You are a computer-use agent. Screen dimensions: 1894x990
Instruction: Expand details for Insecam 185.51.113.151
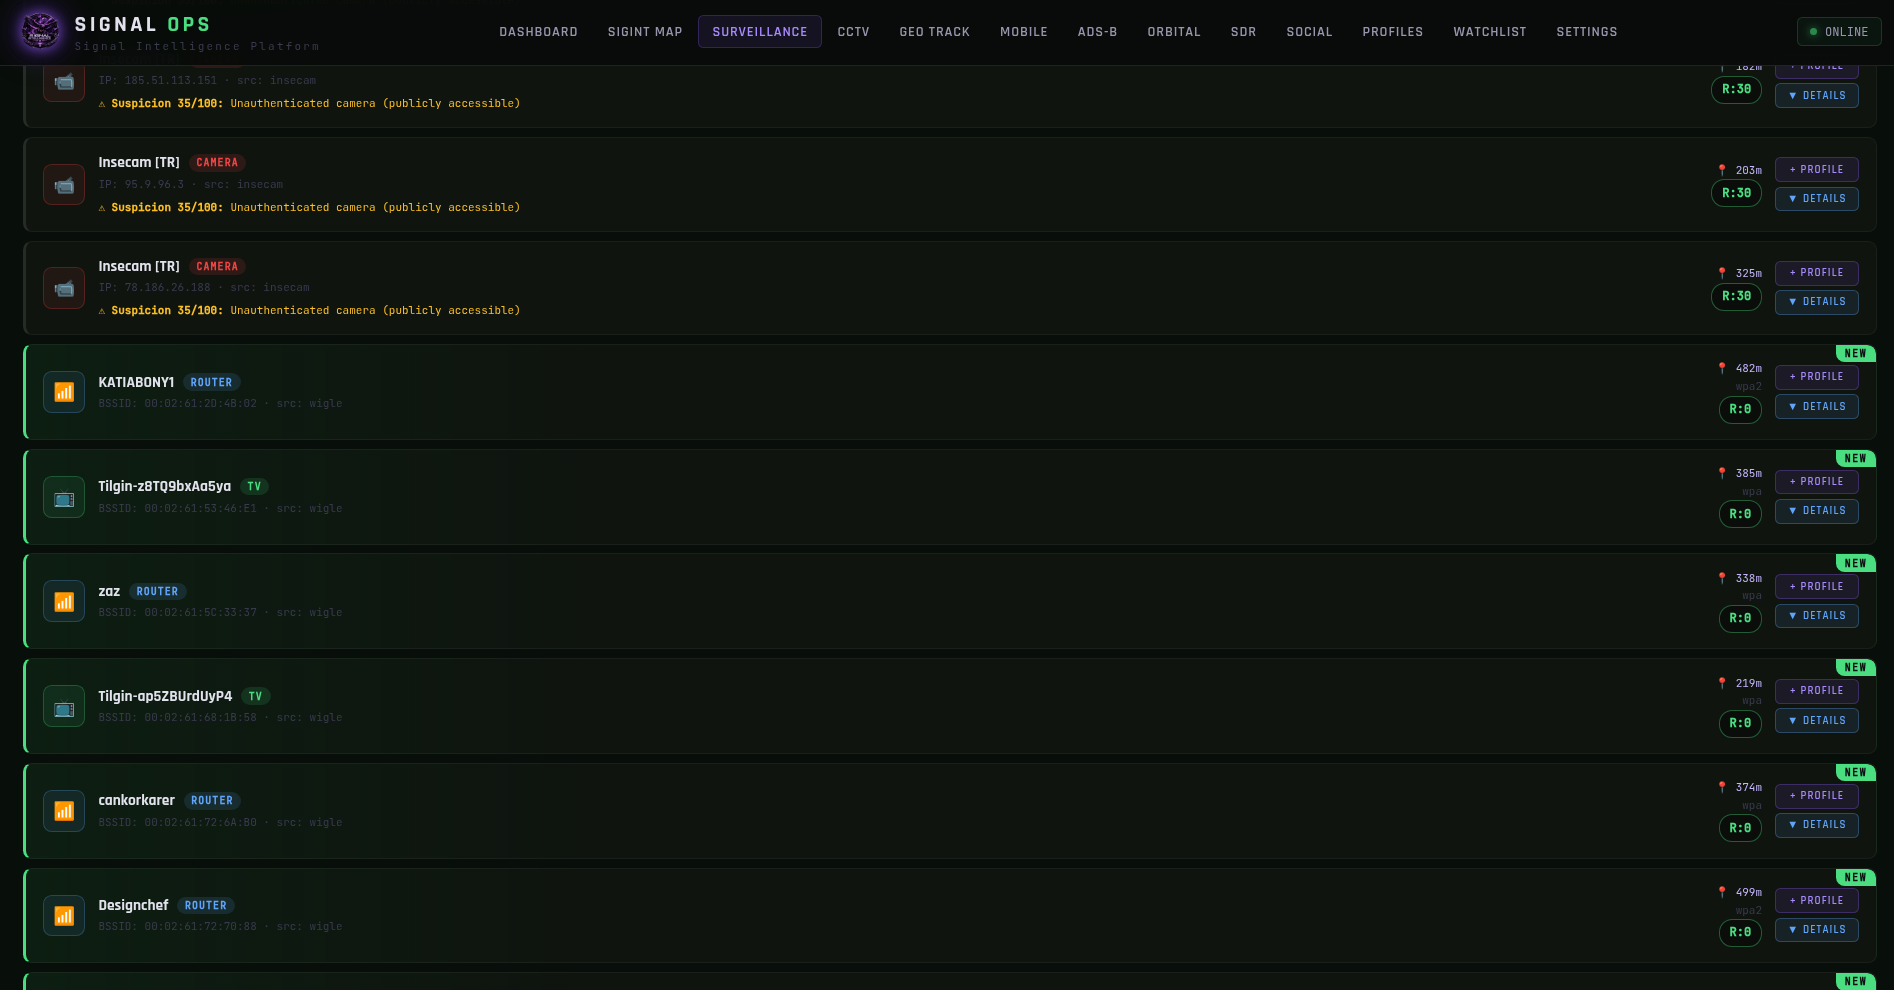(x=1816, y=96)
